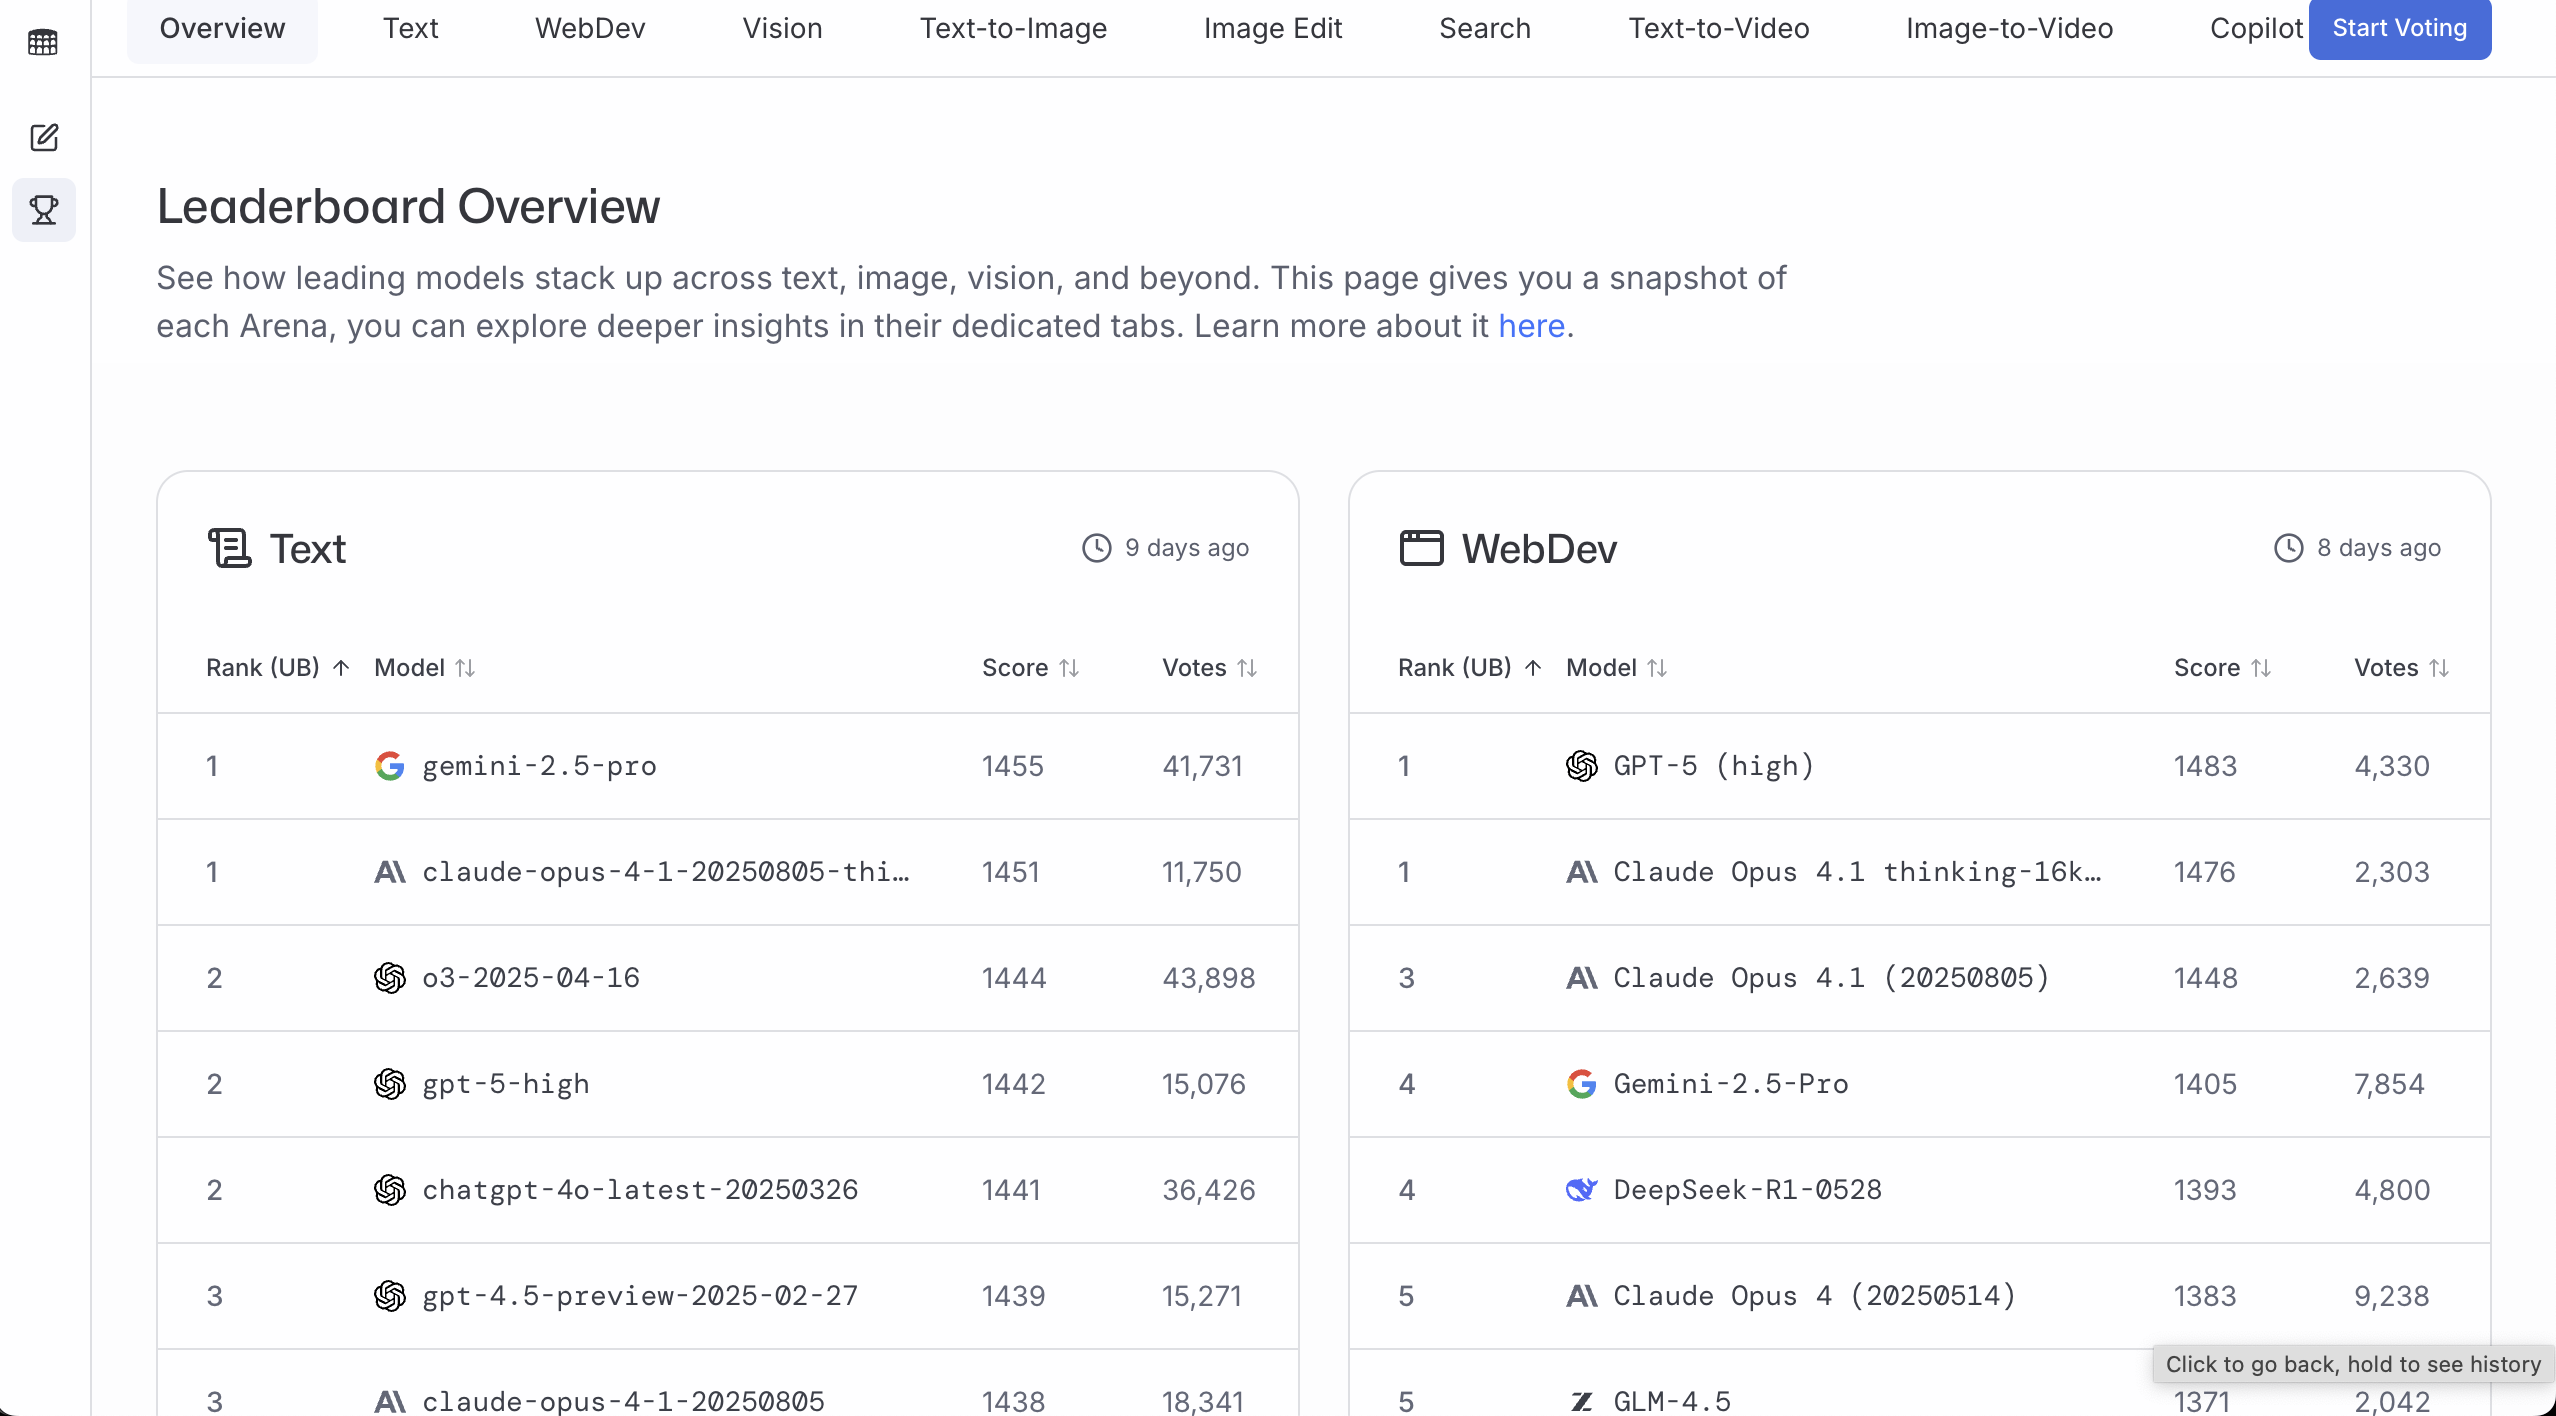Switch to the Vision tab
Viewport: 2556px width, 1416px height.
pyautogui.click(x=782, y=28)
